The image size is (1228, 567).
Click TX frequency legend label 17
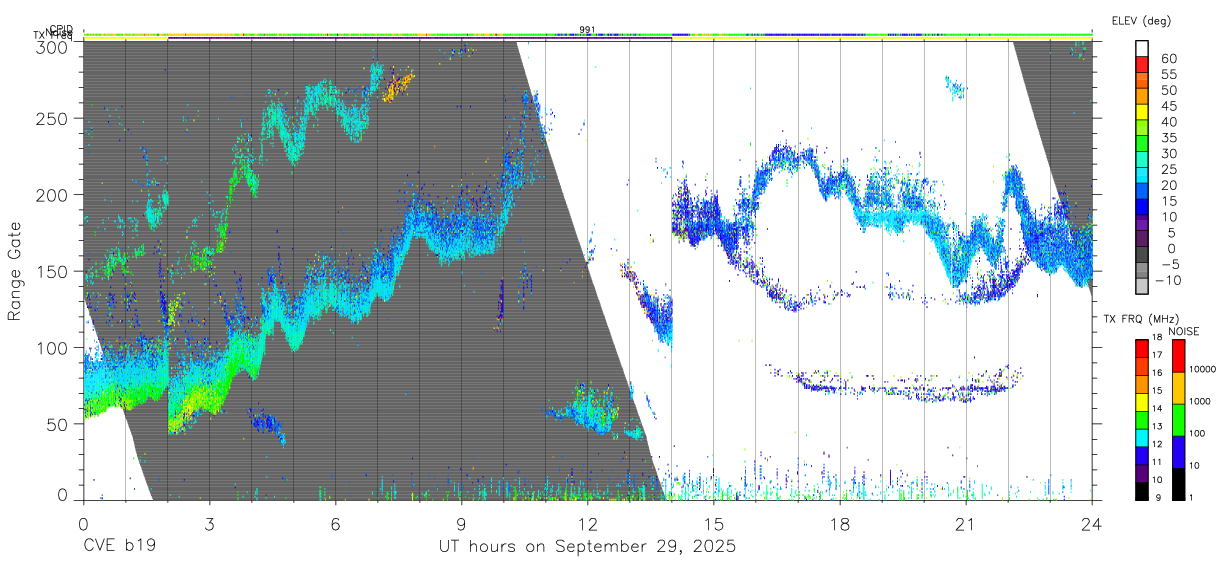1157,355
